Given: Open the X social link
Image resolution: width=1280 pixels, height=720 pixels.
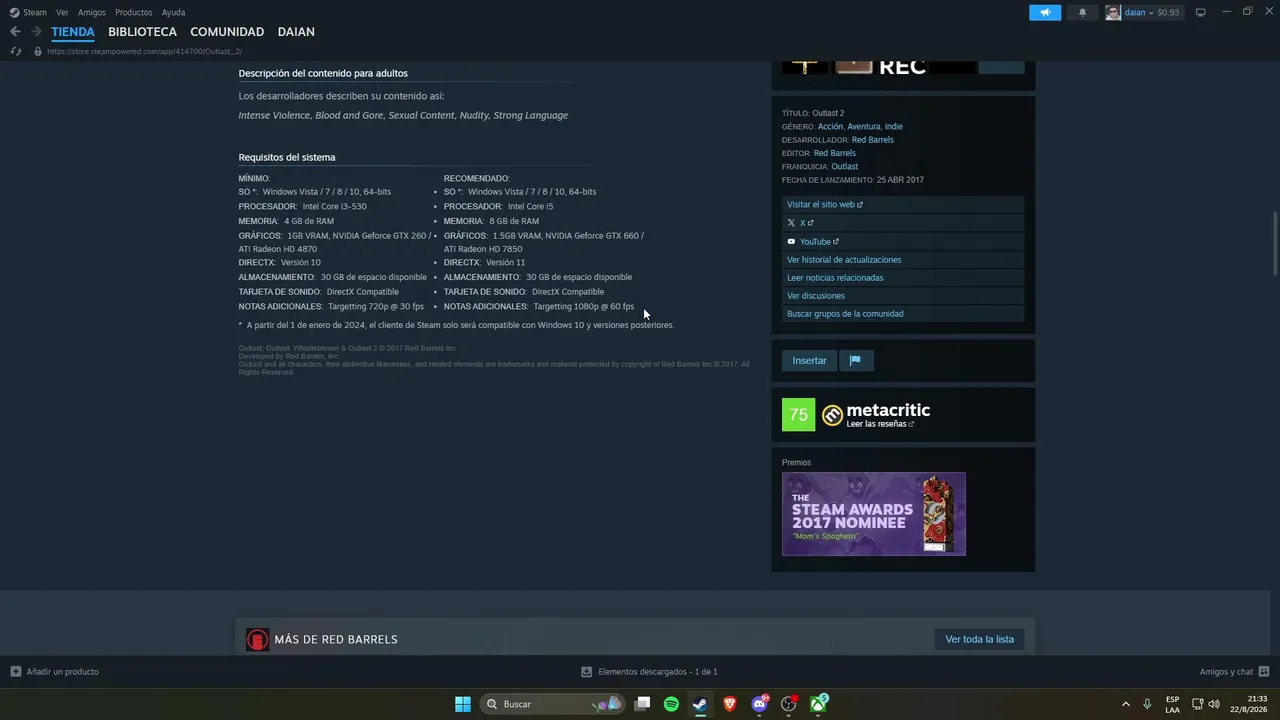Looking at the screenshot, I should (x=903, y=223).
